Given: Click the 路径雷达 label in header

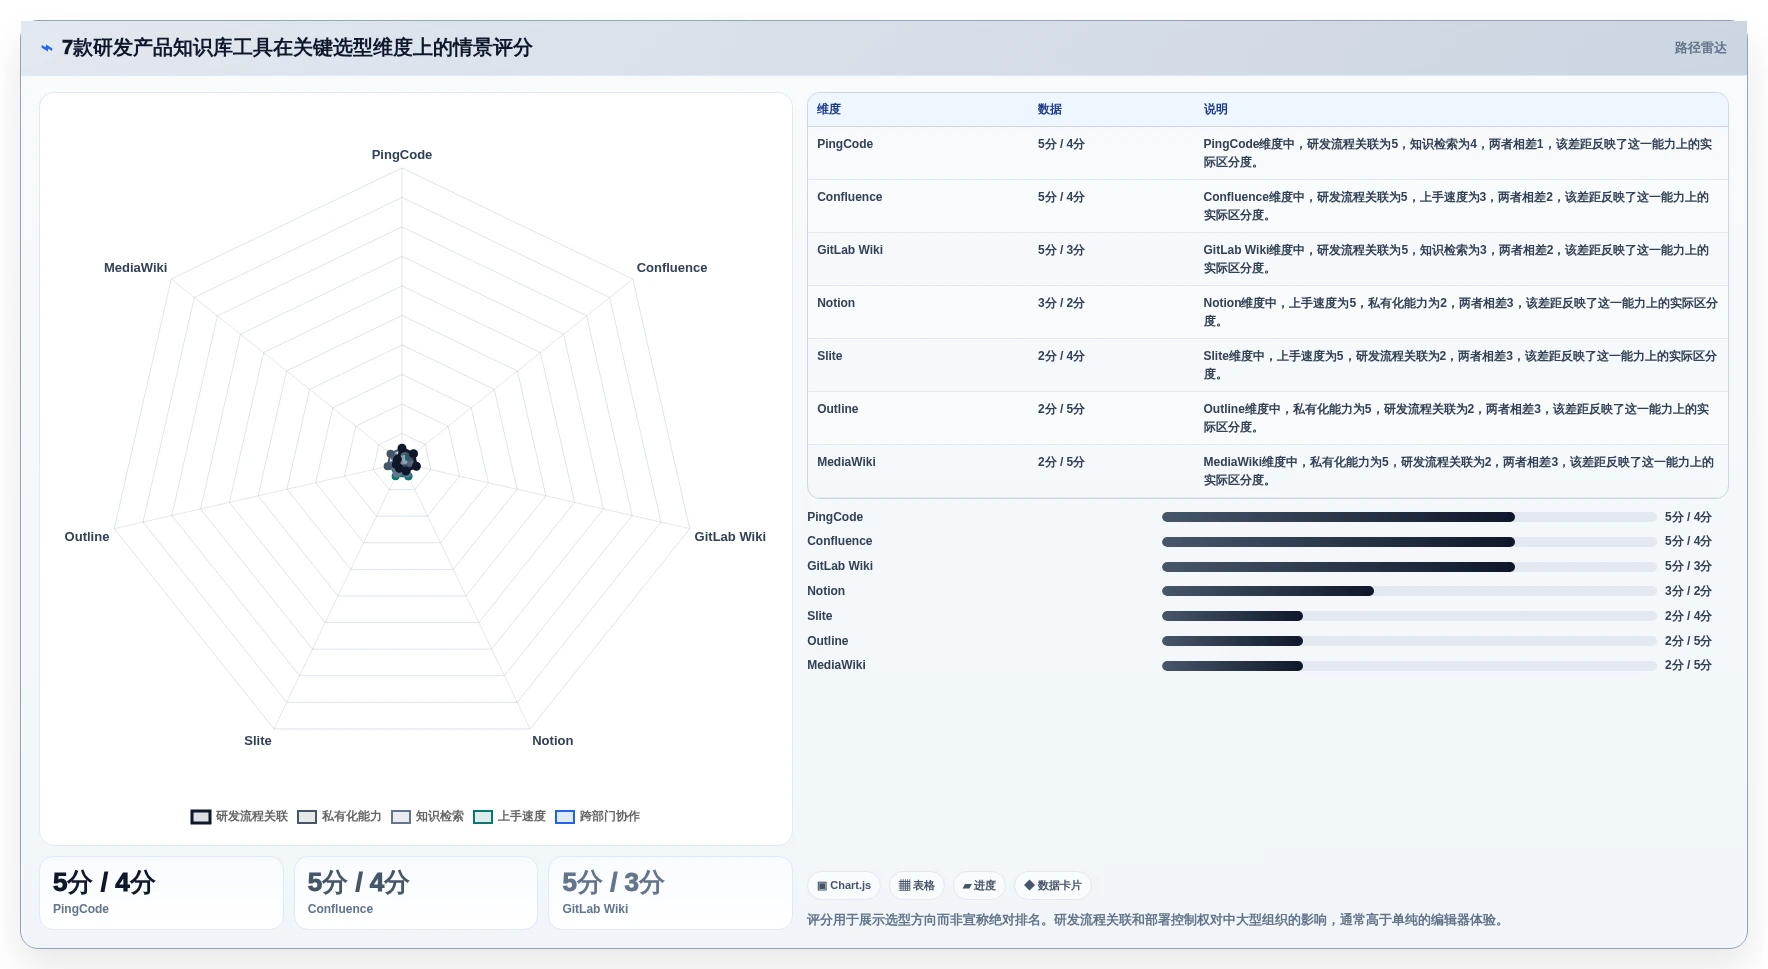Looking at the screenshot, I should [1700, 48].
